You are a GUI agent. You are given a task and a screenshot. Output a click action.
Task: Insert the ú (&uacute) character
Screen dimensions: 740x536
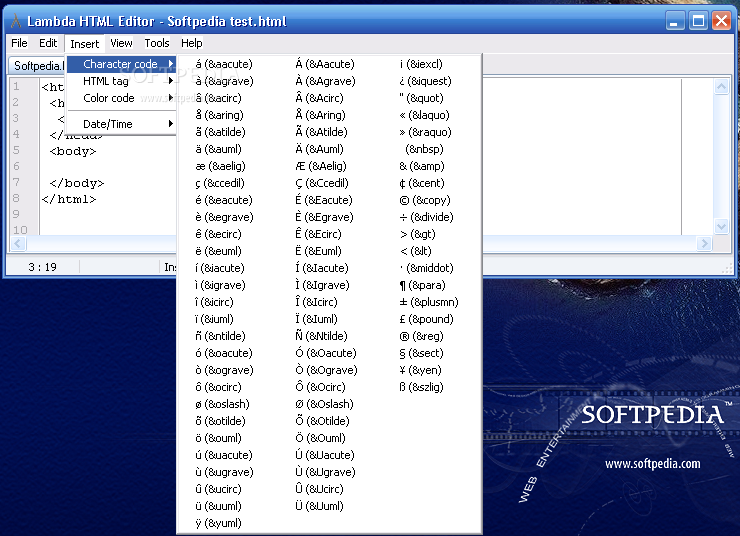224,455
